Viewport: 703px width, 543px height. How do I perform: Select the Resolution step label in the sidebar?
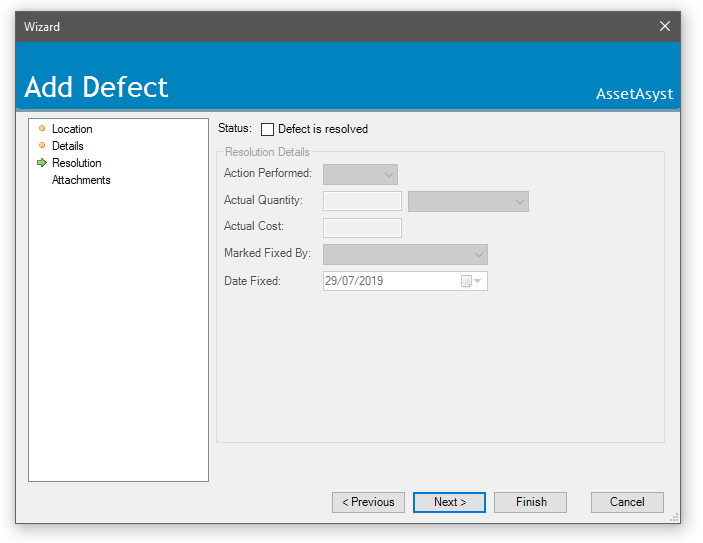click(77, 163)
